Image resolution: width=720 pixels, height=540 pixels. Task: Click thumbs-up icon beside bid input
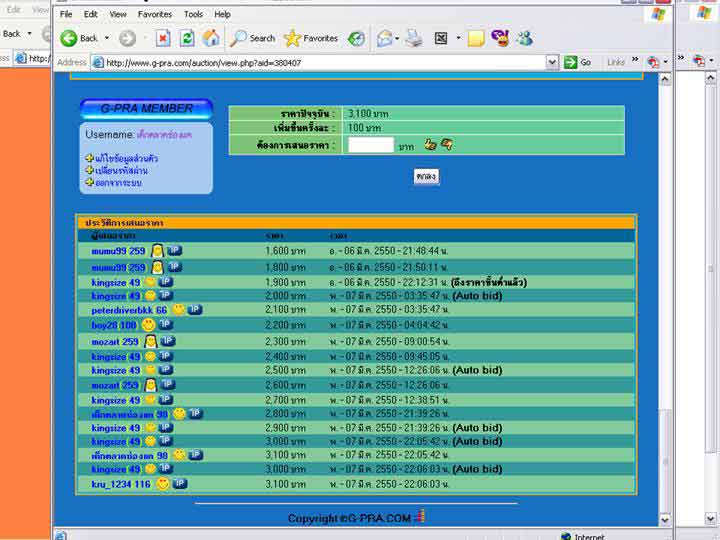click(x=430, y=145)
